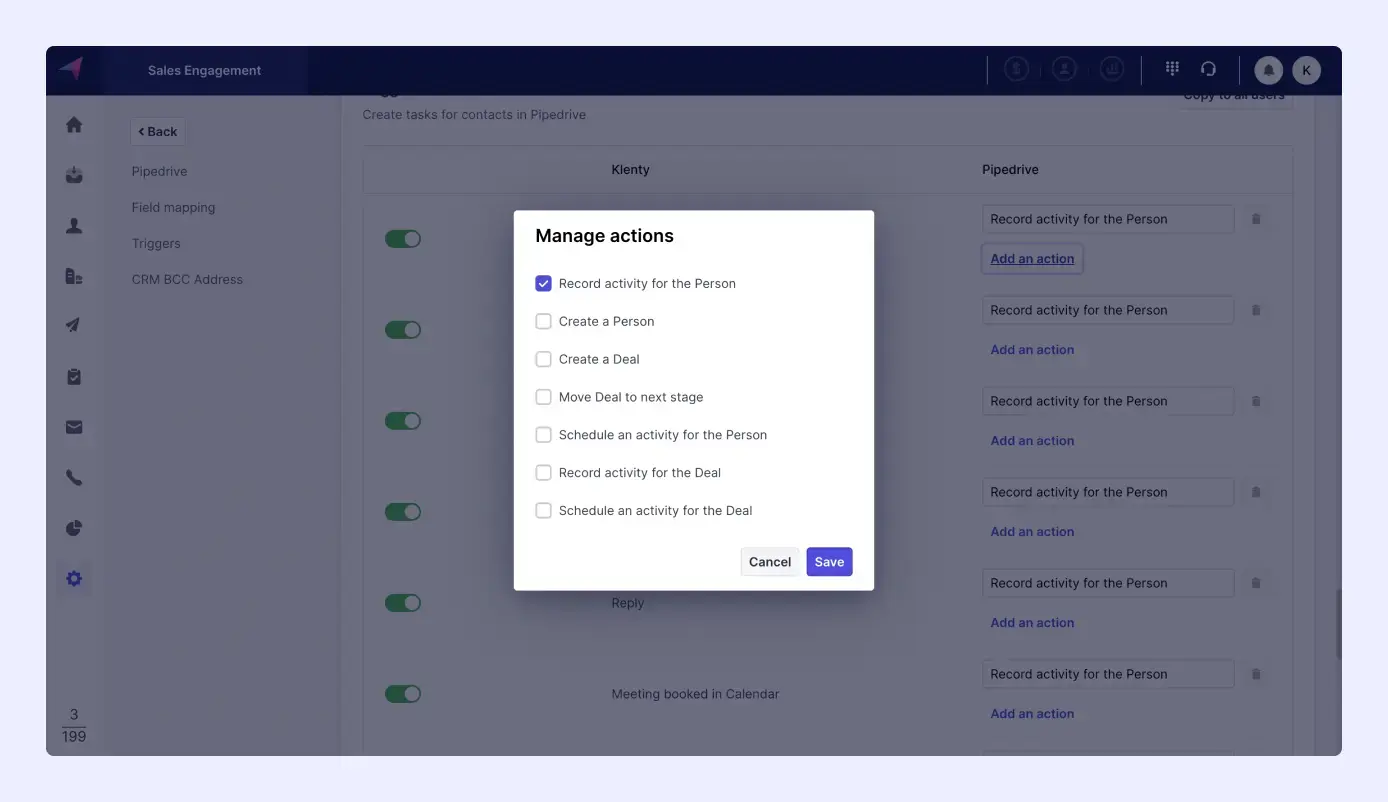Open the Field mapping section

pyautogui.click(x=173, y=207)
